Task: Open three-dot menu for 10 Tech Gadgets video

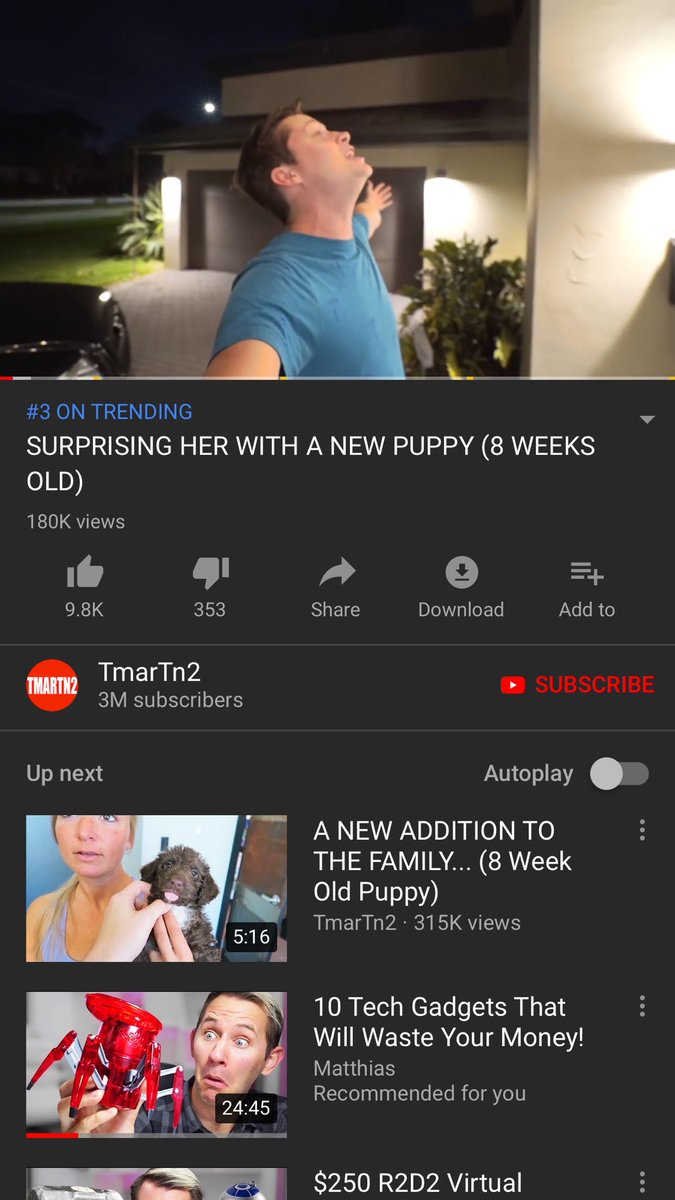Action: pyautogui.click(x=642, y=1006)
